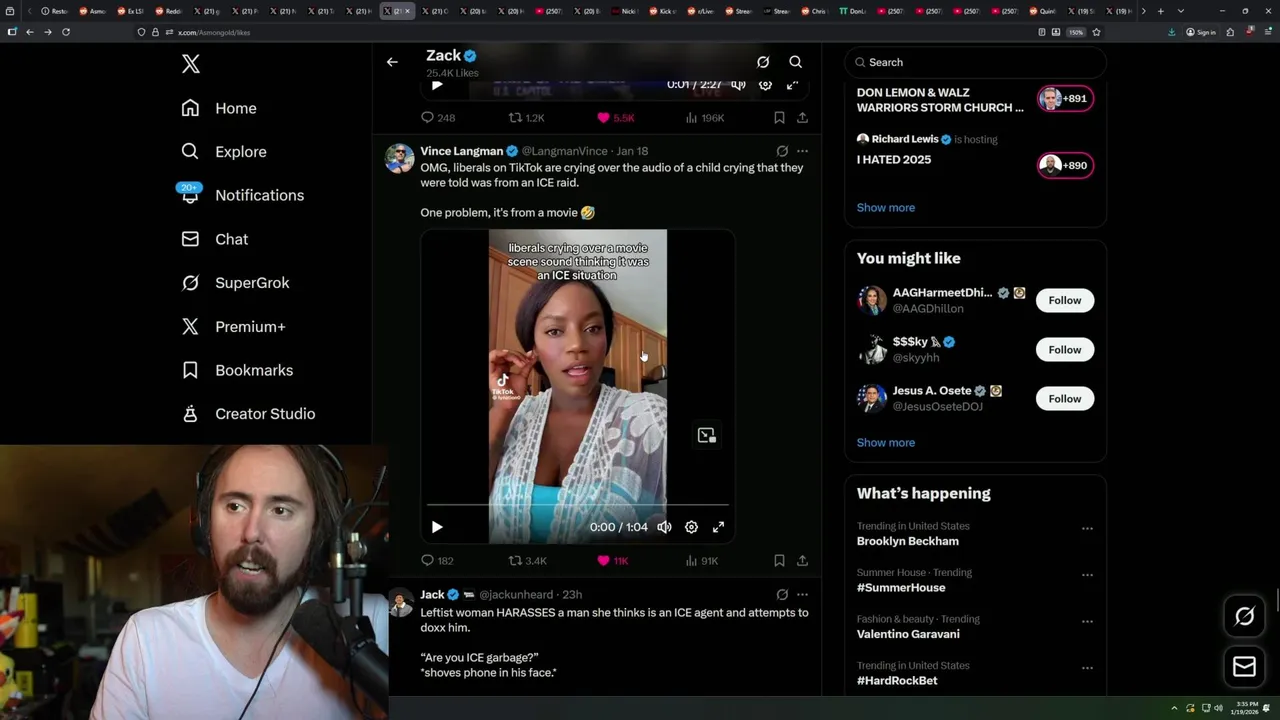Play the TikTok video in Vince Langman's post
1280x720 pixels.
tap(437, 527)
